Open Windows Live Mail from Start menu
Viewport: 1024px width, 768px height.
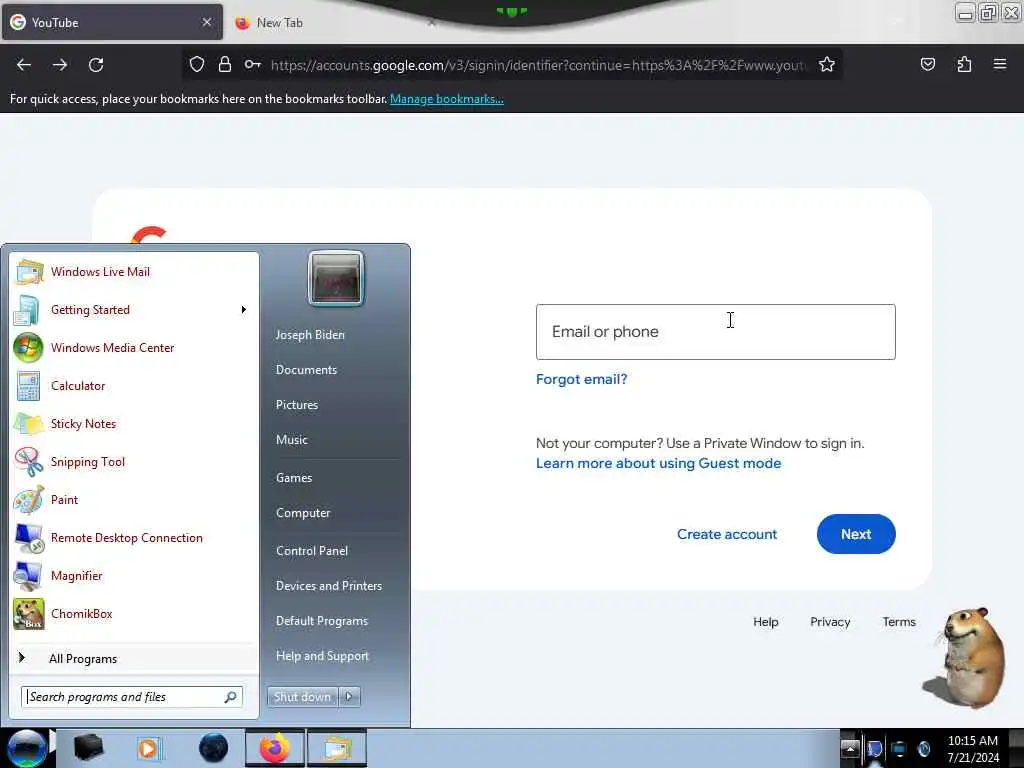[100, 272]
